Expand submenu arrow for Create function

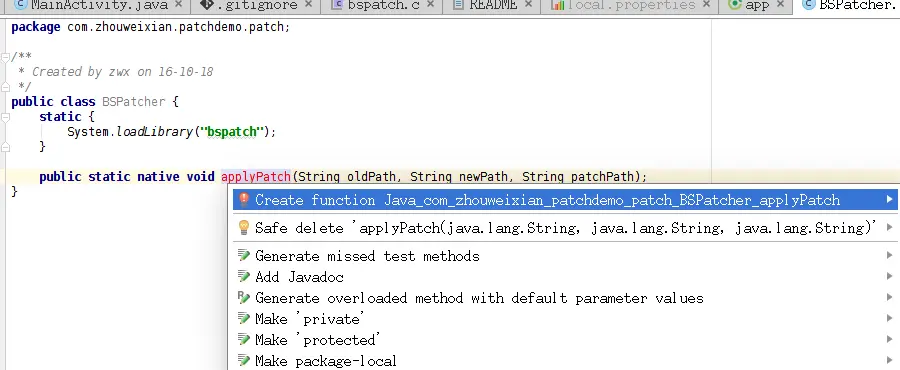(890, 200)
